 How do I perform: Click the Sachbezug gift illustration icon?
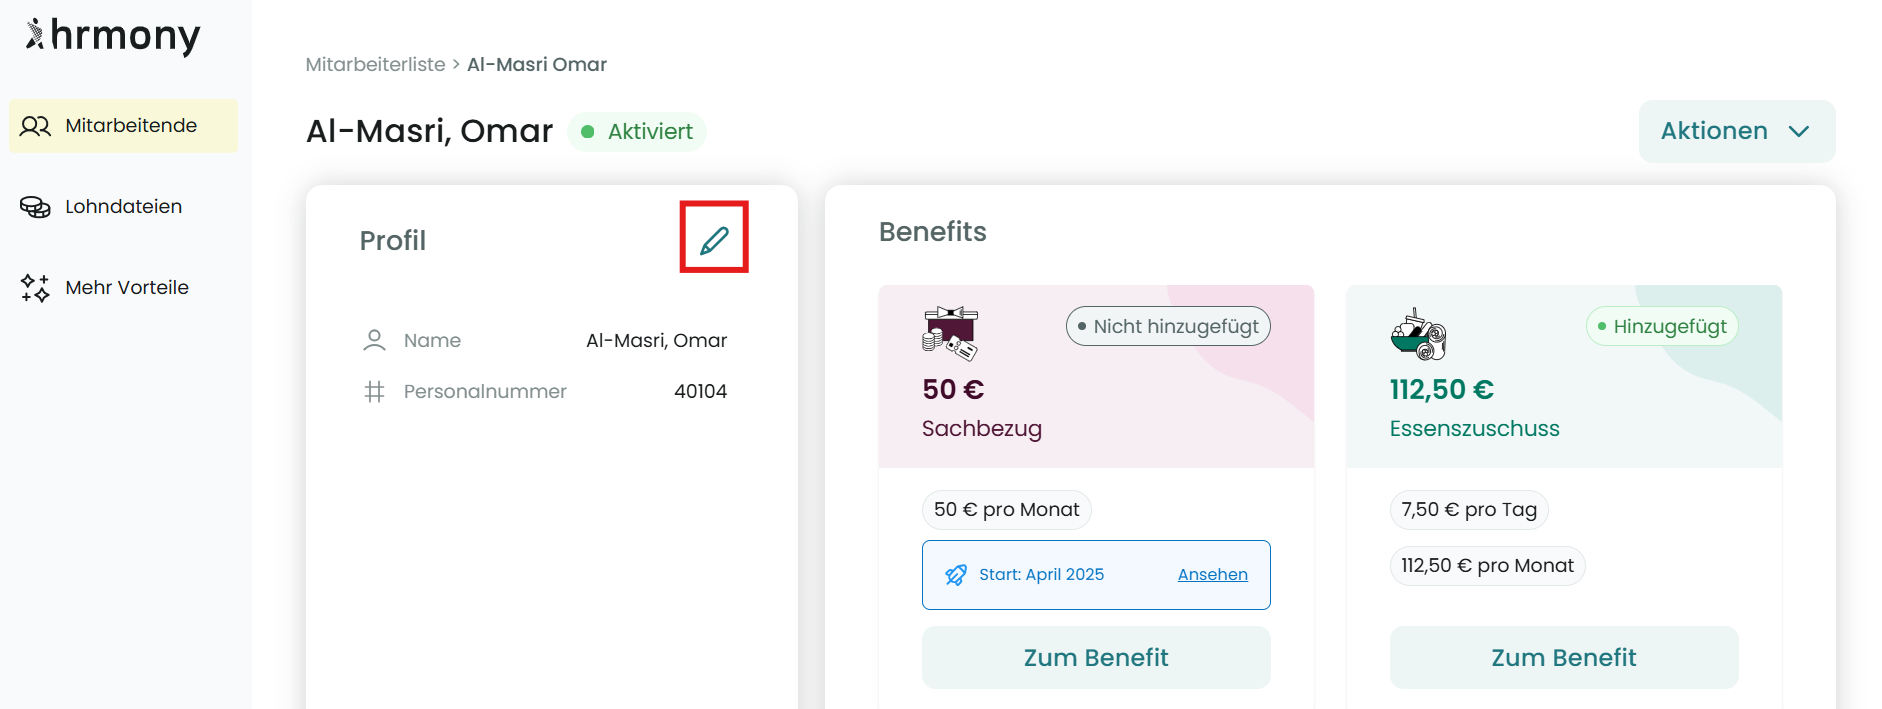tap(949, 333)
